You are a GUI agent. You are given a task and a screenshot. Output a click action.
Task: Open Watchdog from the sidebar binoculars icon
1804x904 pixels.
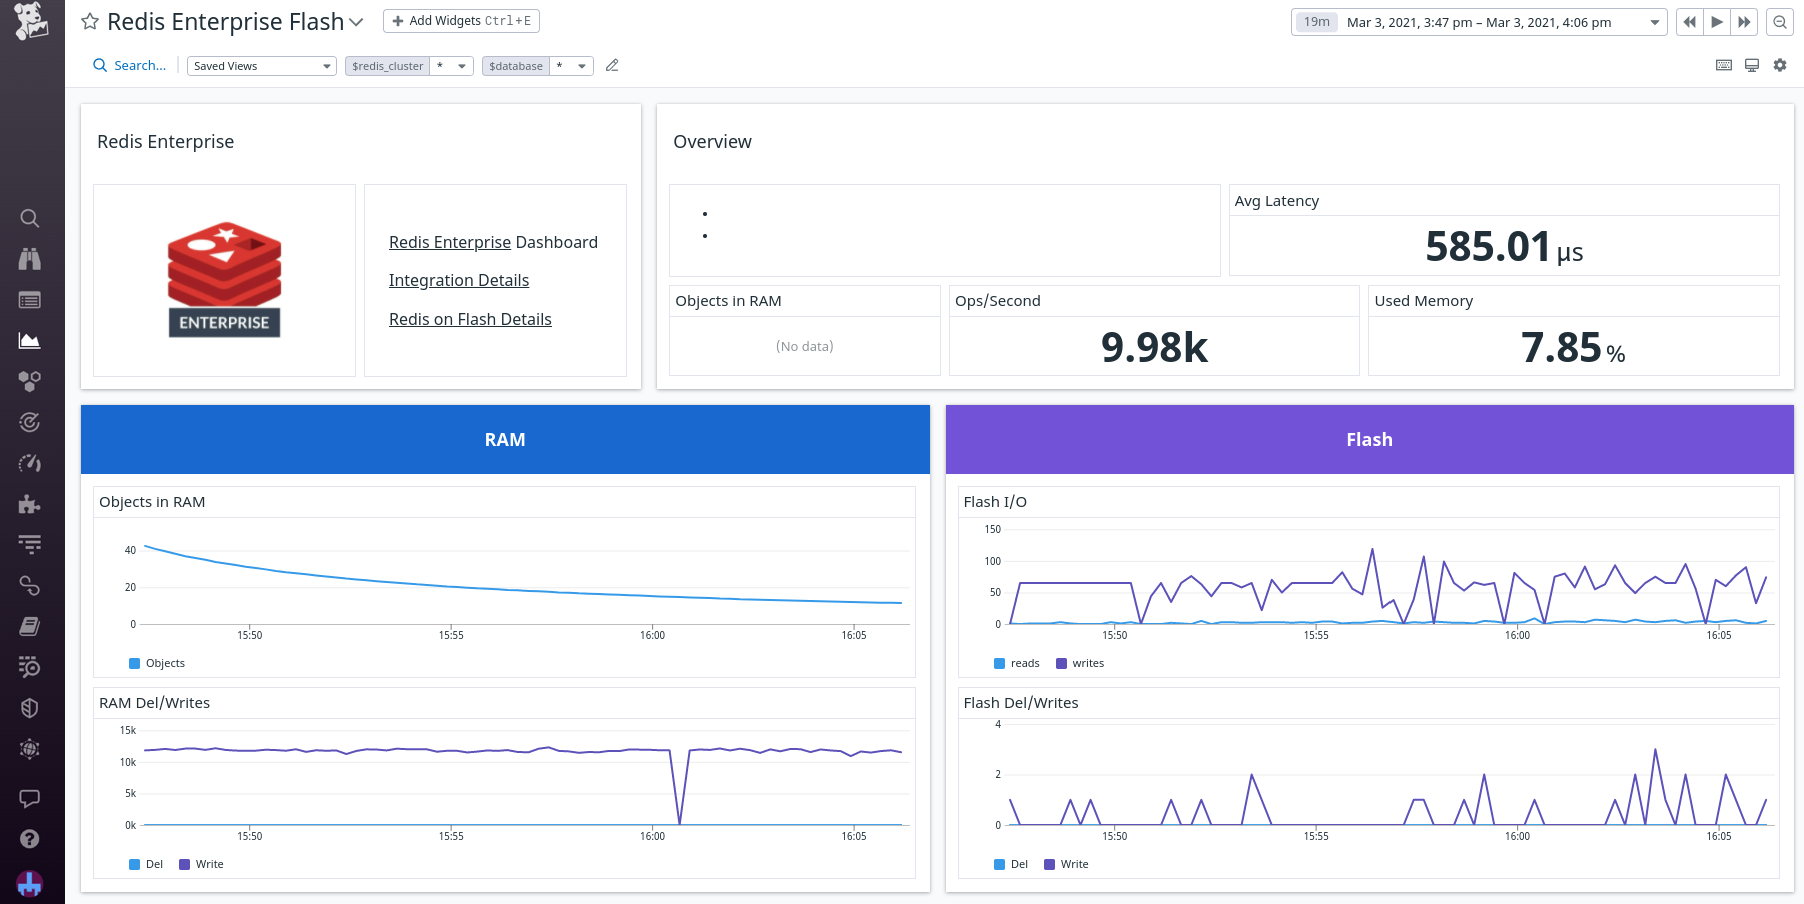tap(30, 258)
